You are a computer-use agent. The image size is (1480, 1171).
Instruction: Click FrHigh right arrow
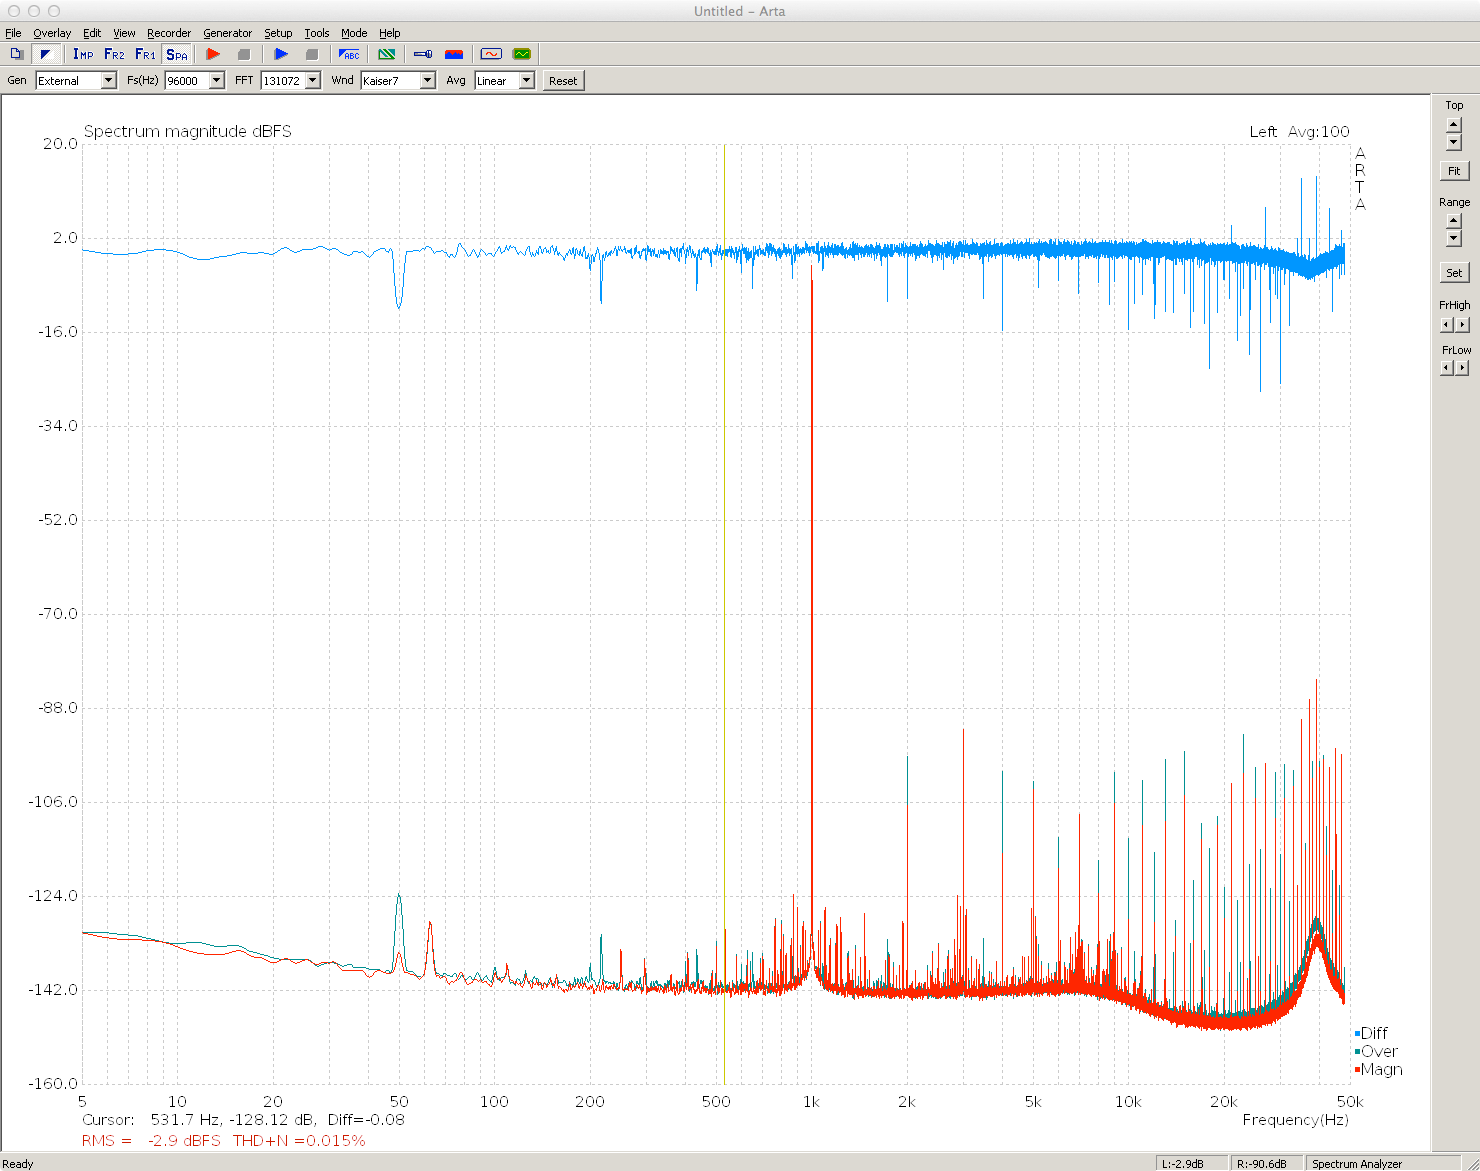point(1462,325)
